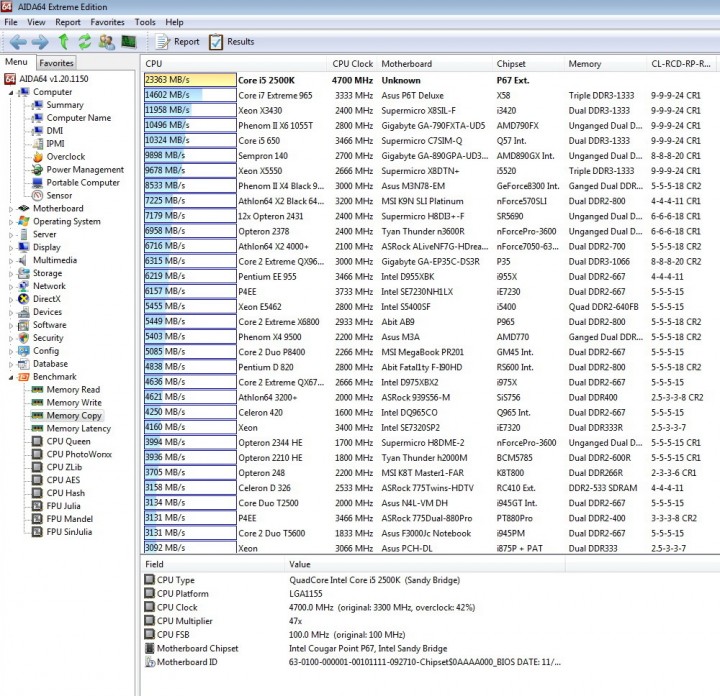The width and height of the screenshot is (720, 696).
Task: Select the AIDA64 v1.20.1150 root node
Action: point(54,79)
